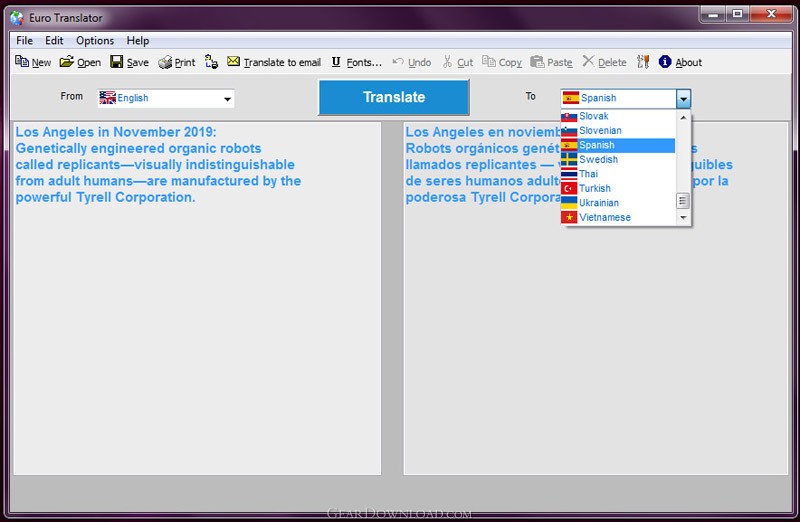Click the Translate to email label
The width and height of the screenshot is (800, 522).
pos(282,63)
